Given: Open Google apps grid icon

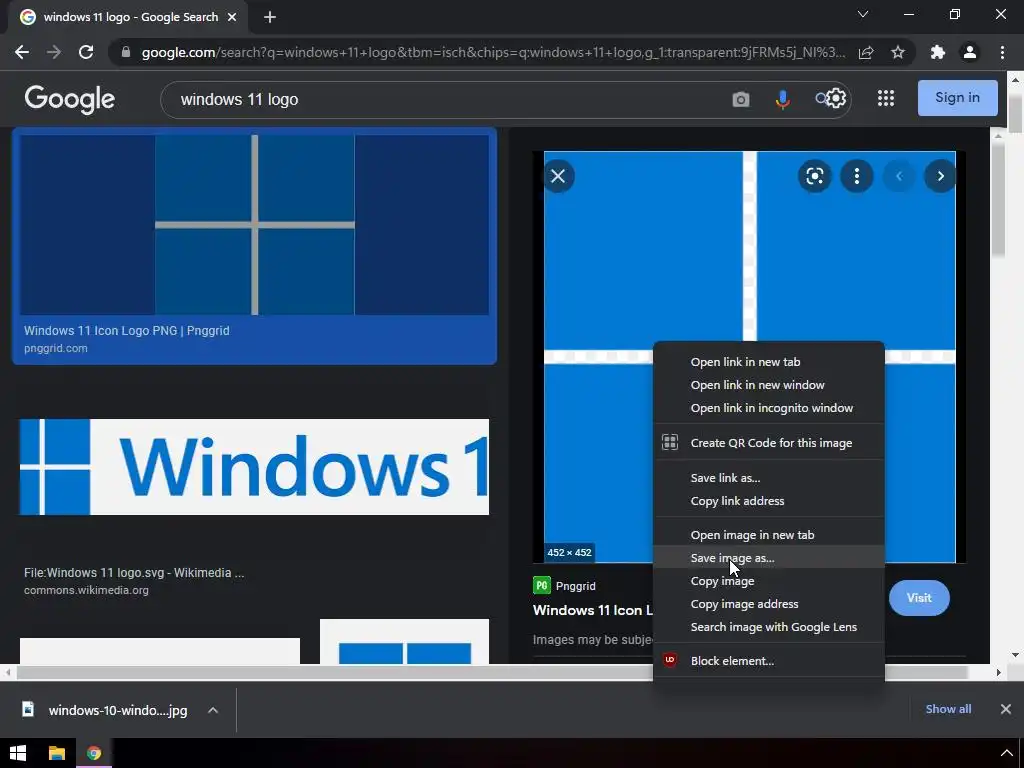Looking at the screenshot, I should coord(886,98).
